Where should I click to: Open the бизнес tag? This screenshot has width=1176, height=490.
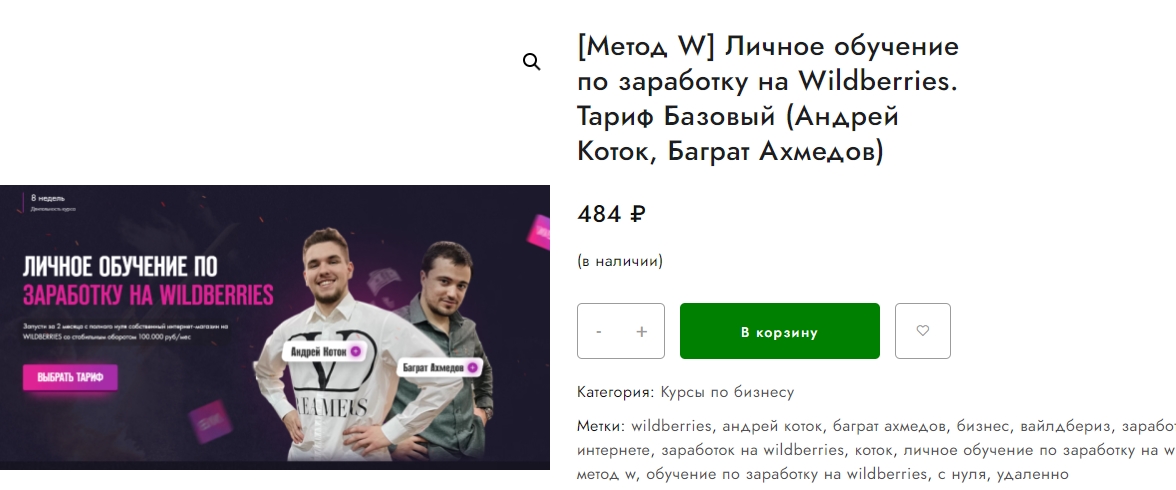coord(983,426)
